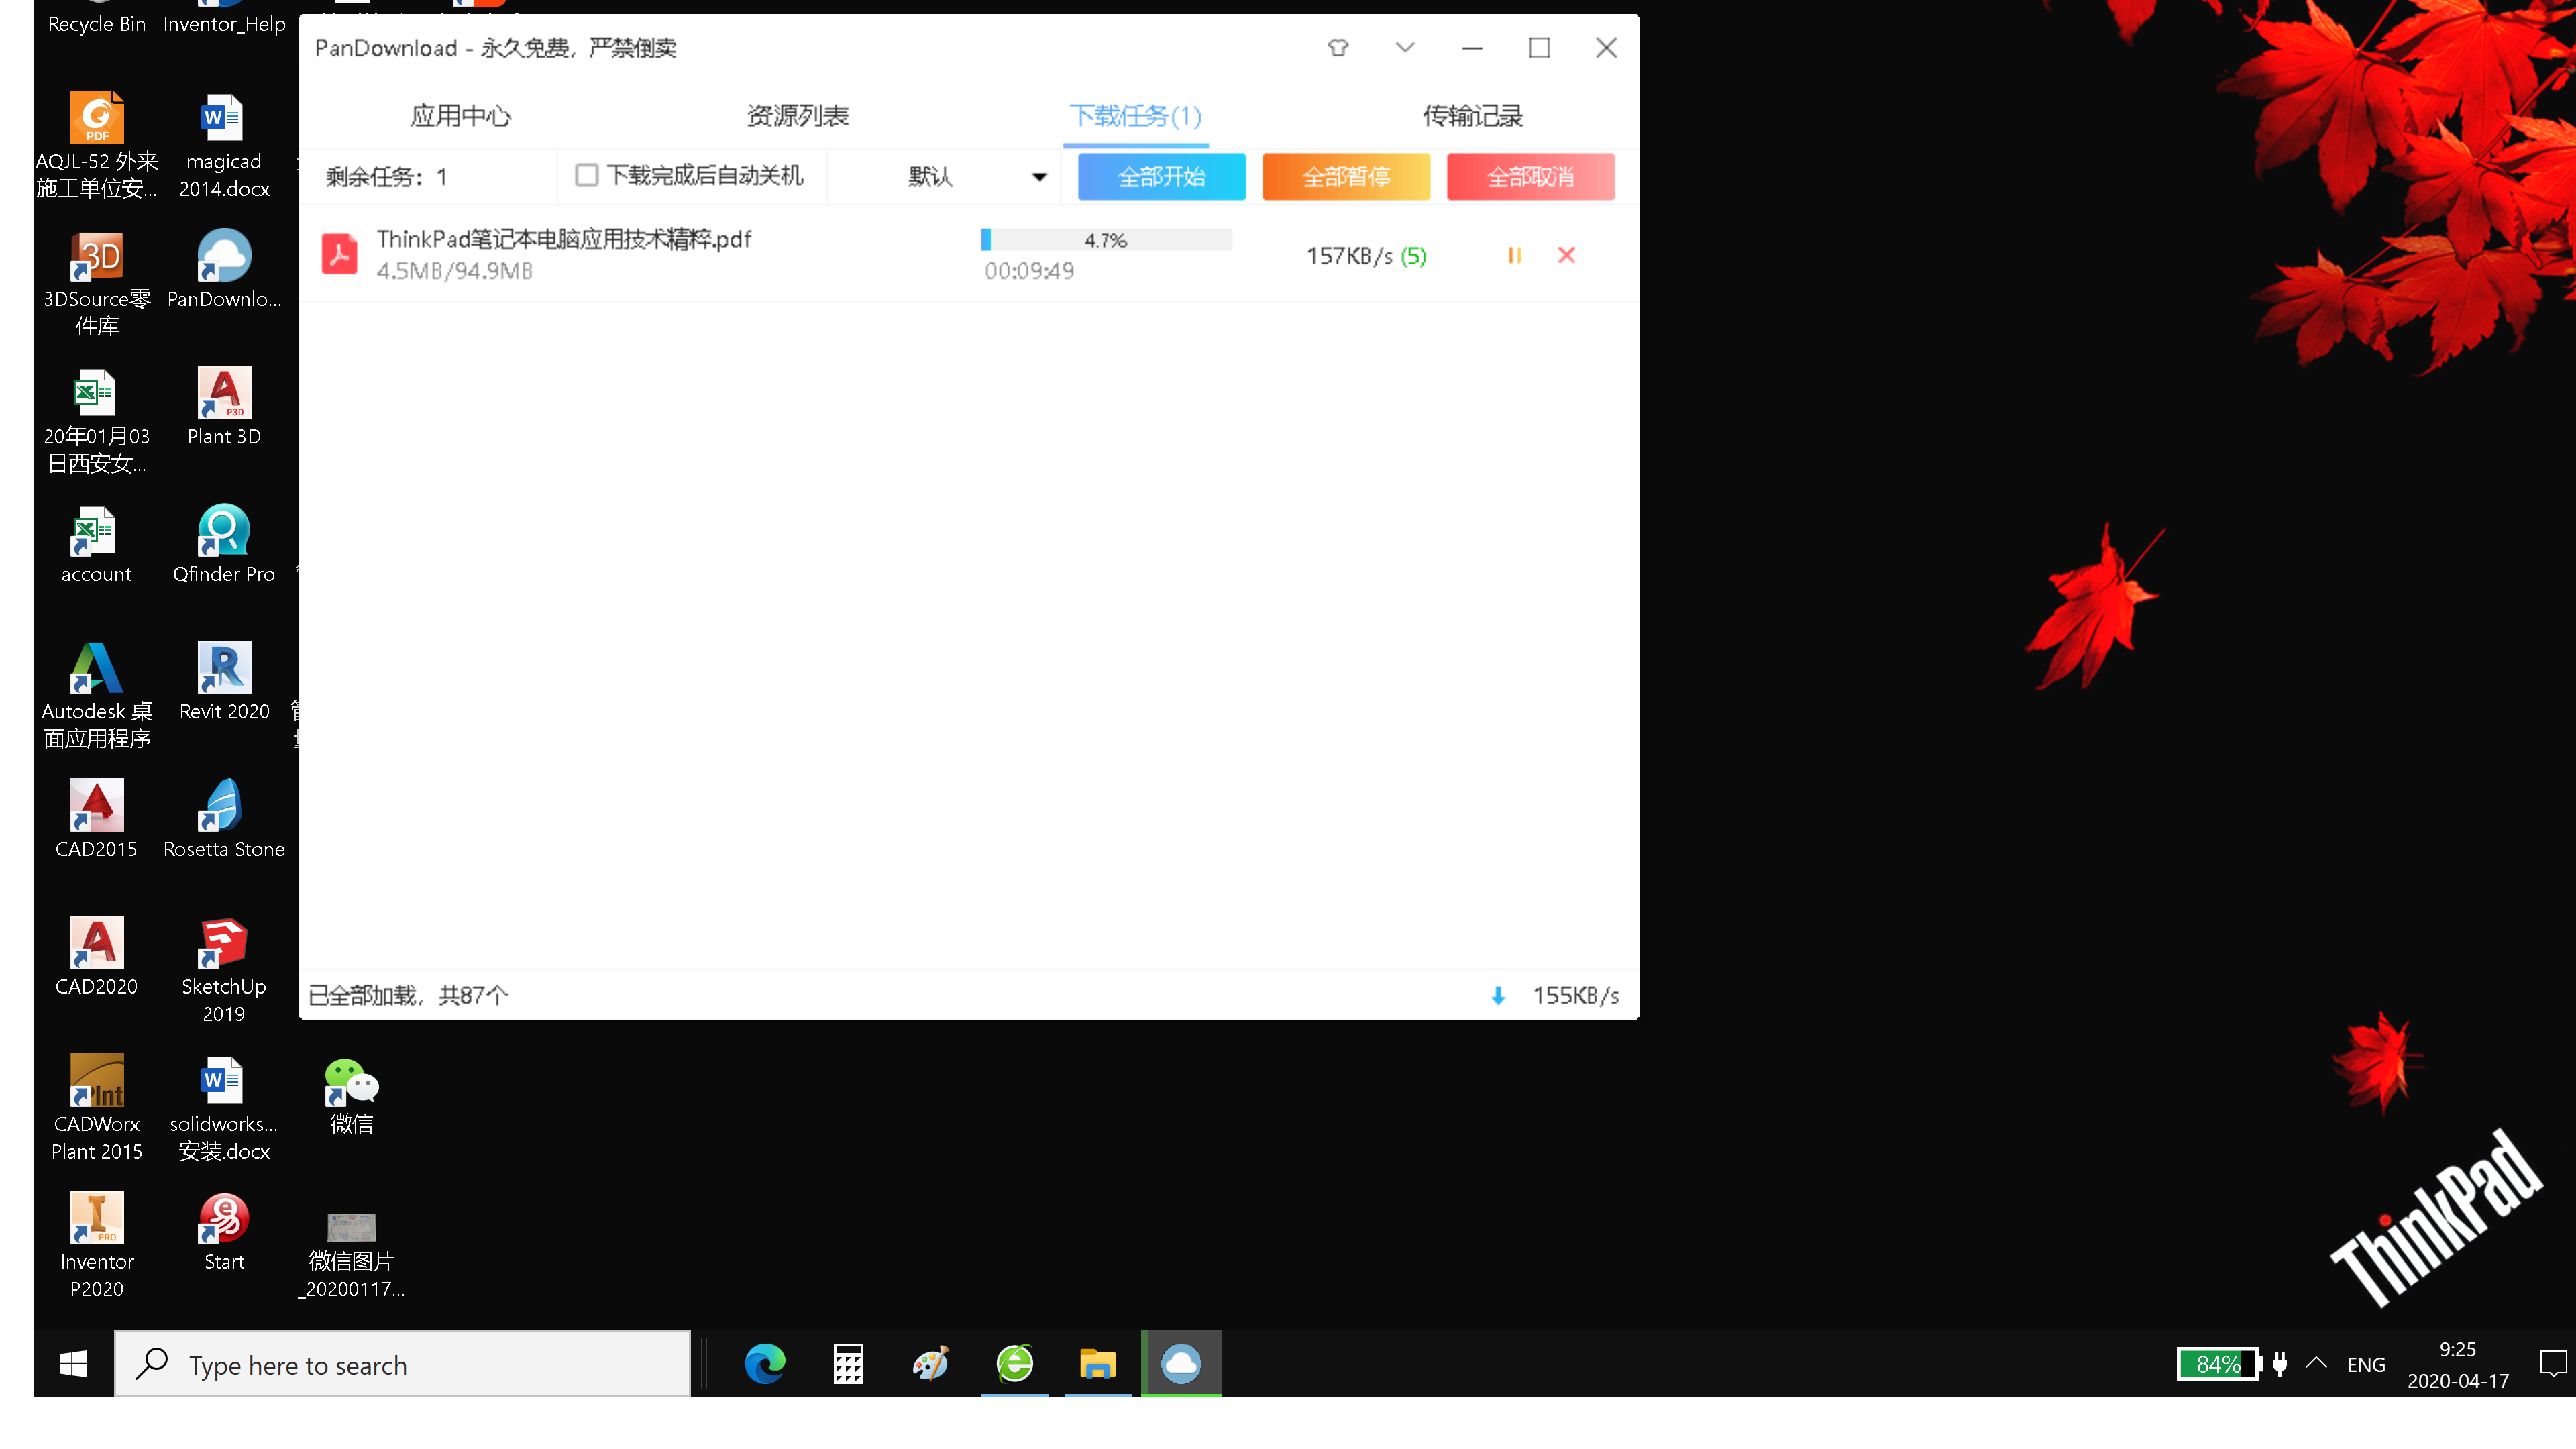This screenshot has height=1449, width=2576.
Task: Select PanDownload desktop shortcut
Action: point(224,270)
